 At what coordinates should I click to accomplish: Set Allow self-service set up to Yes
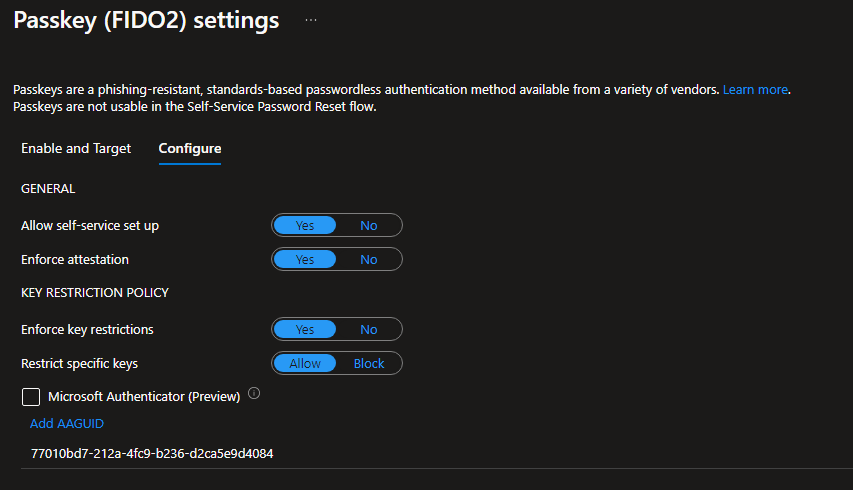tap(305, 226)
